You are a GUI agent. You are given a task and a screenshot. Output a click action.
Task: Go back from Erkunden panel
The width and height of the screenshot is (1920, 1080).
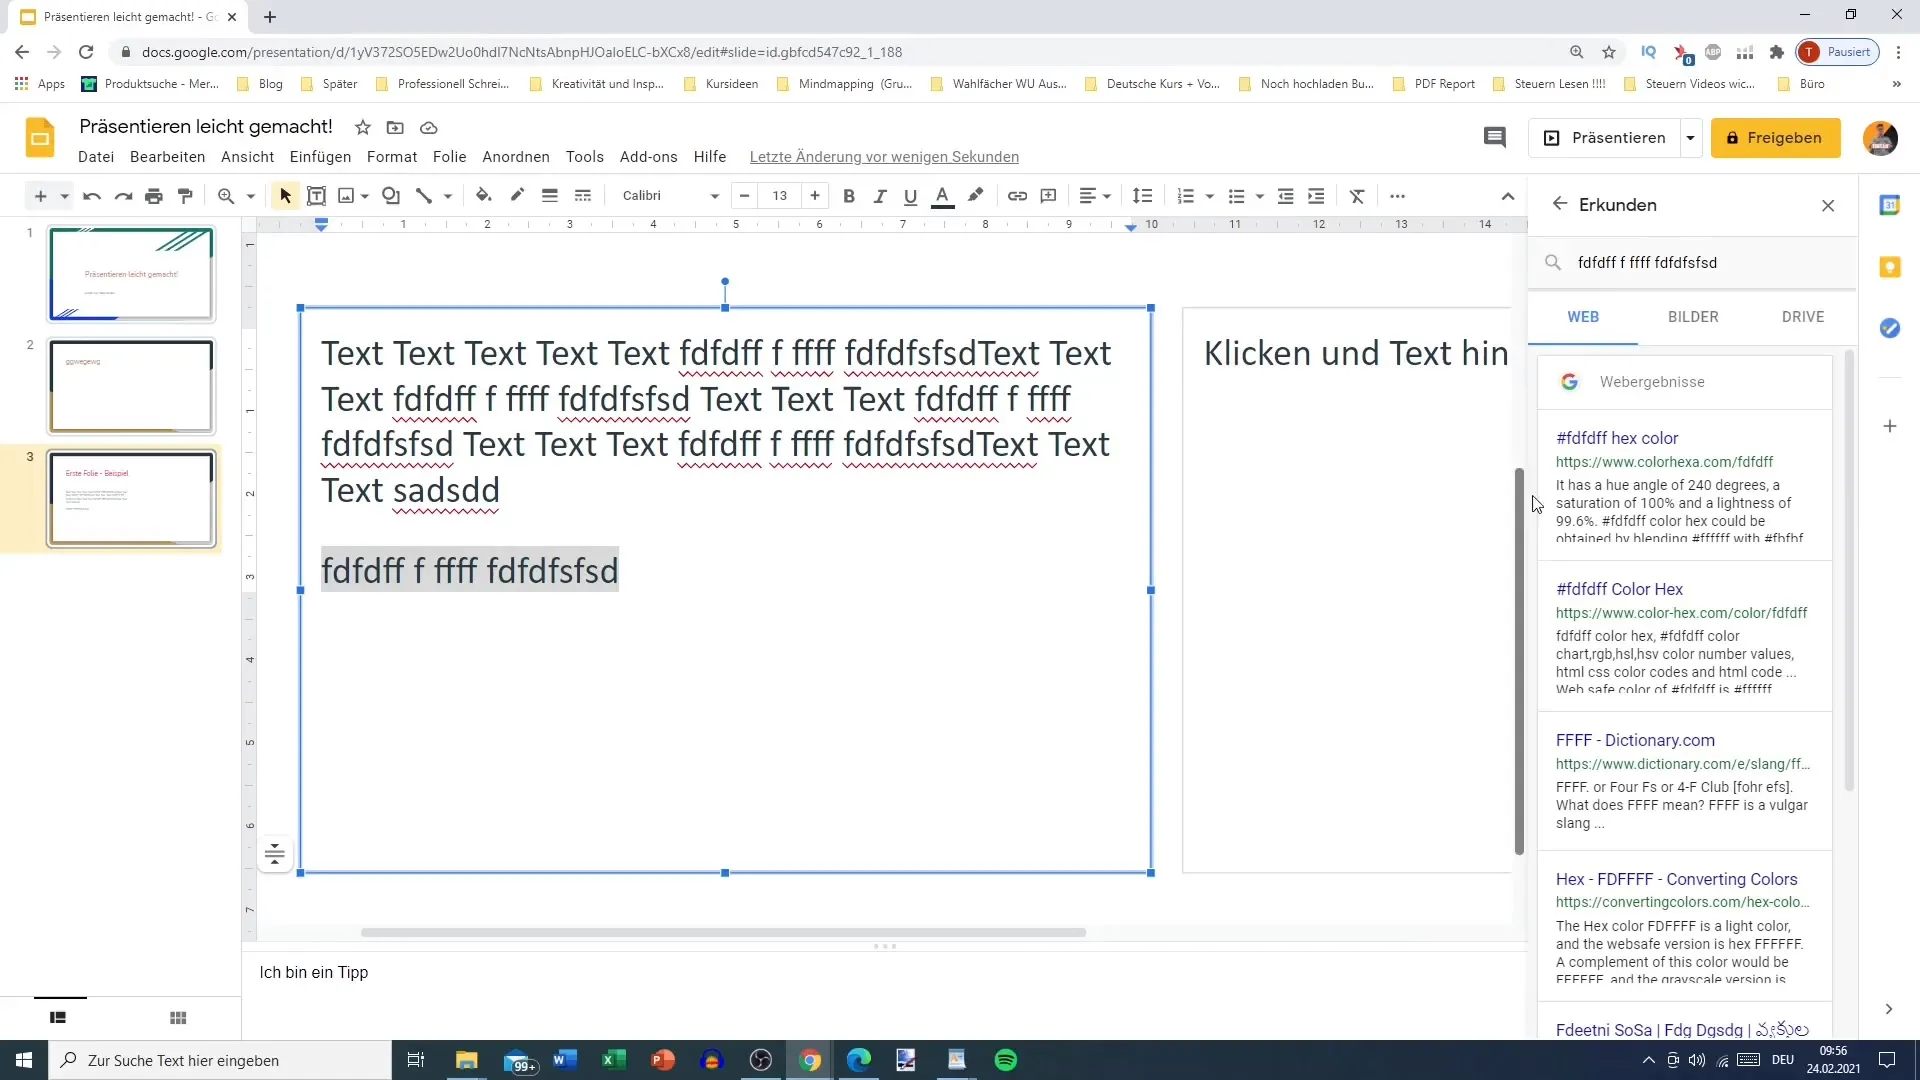(1559, 204)
